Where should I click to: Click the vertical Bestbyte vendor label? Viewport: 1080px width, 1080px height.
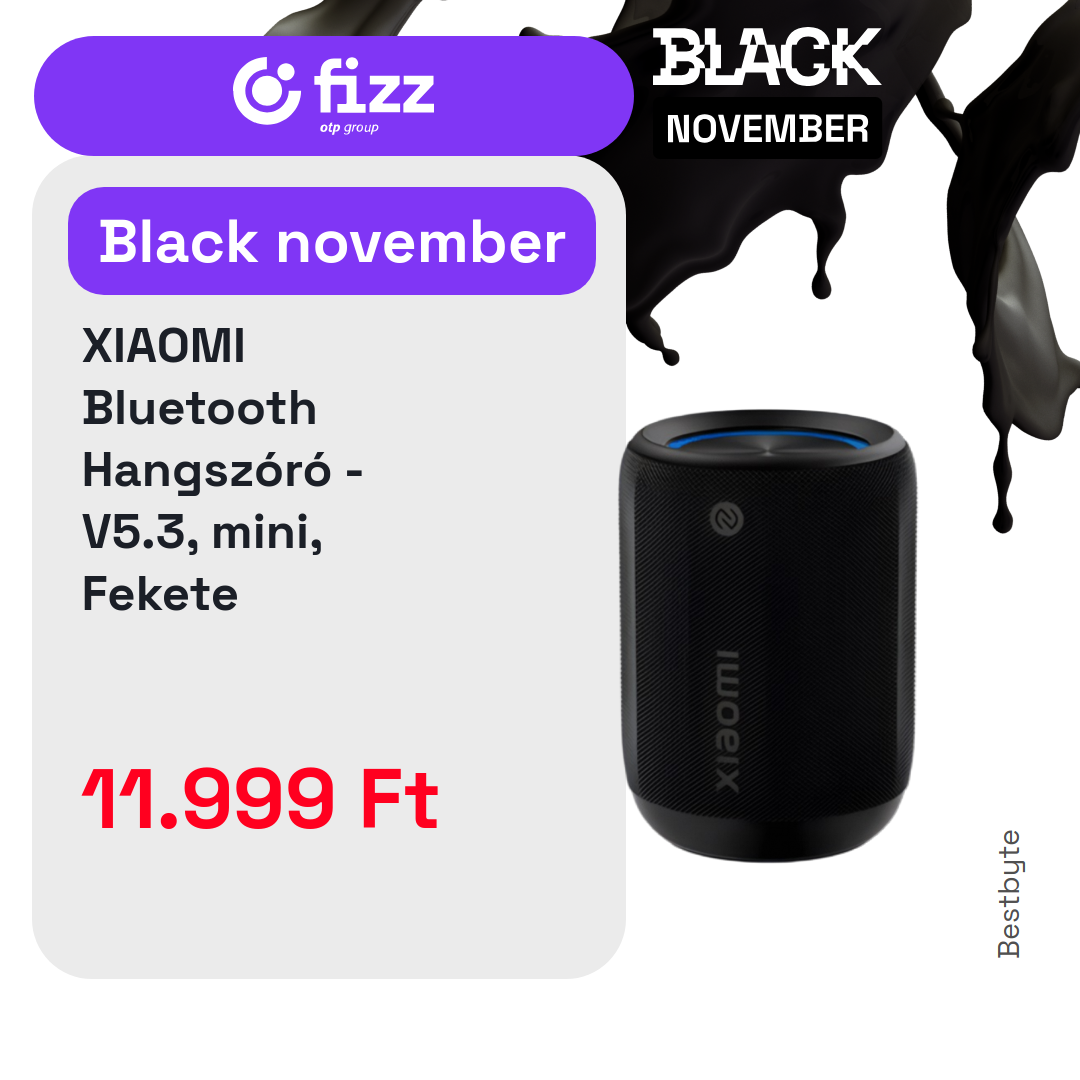[x=1009, y=893]
